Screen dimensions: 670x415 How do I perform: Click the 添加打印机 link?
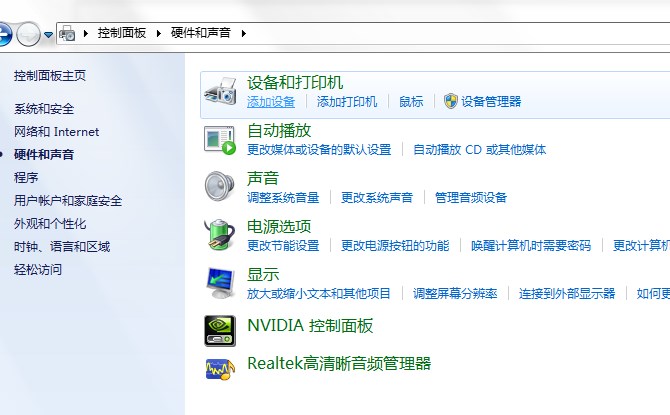347,102
